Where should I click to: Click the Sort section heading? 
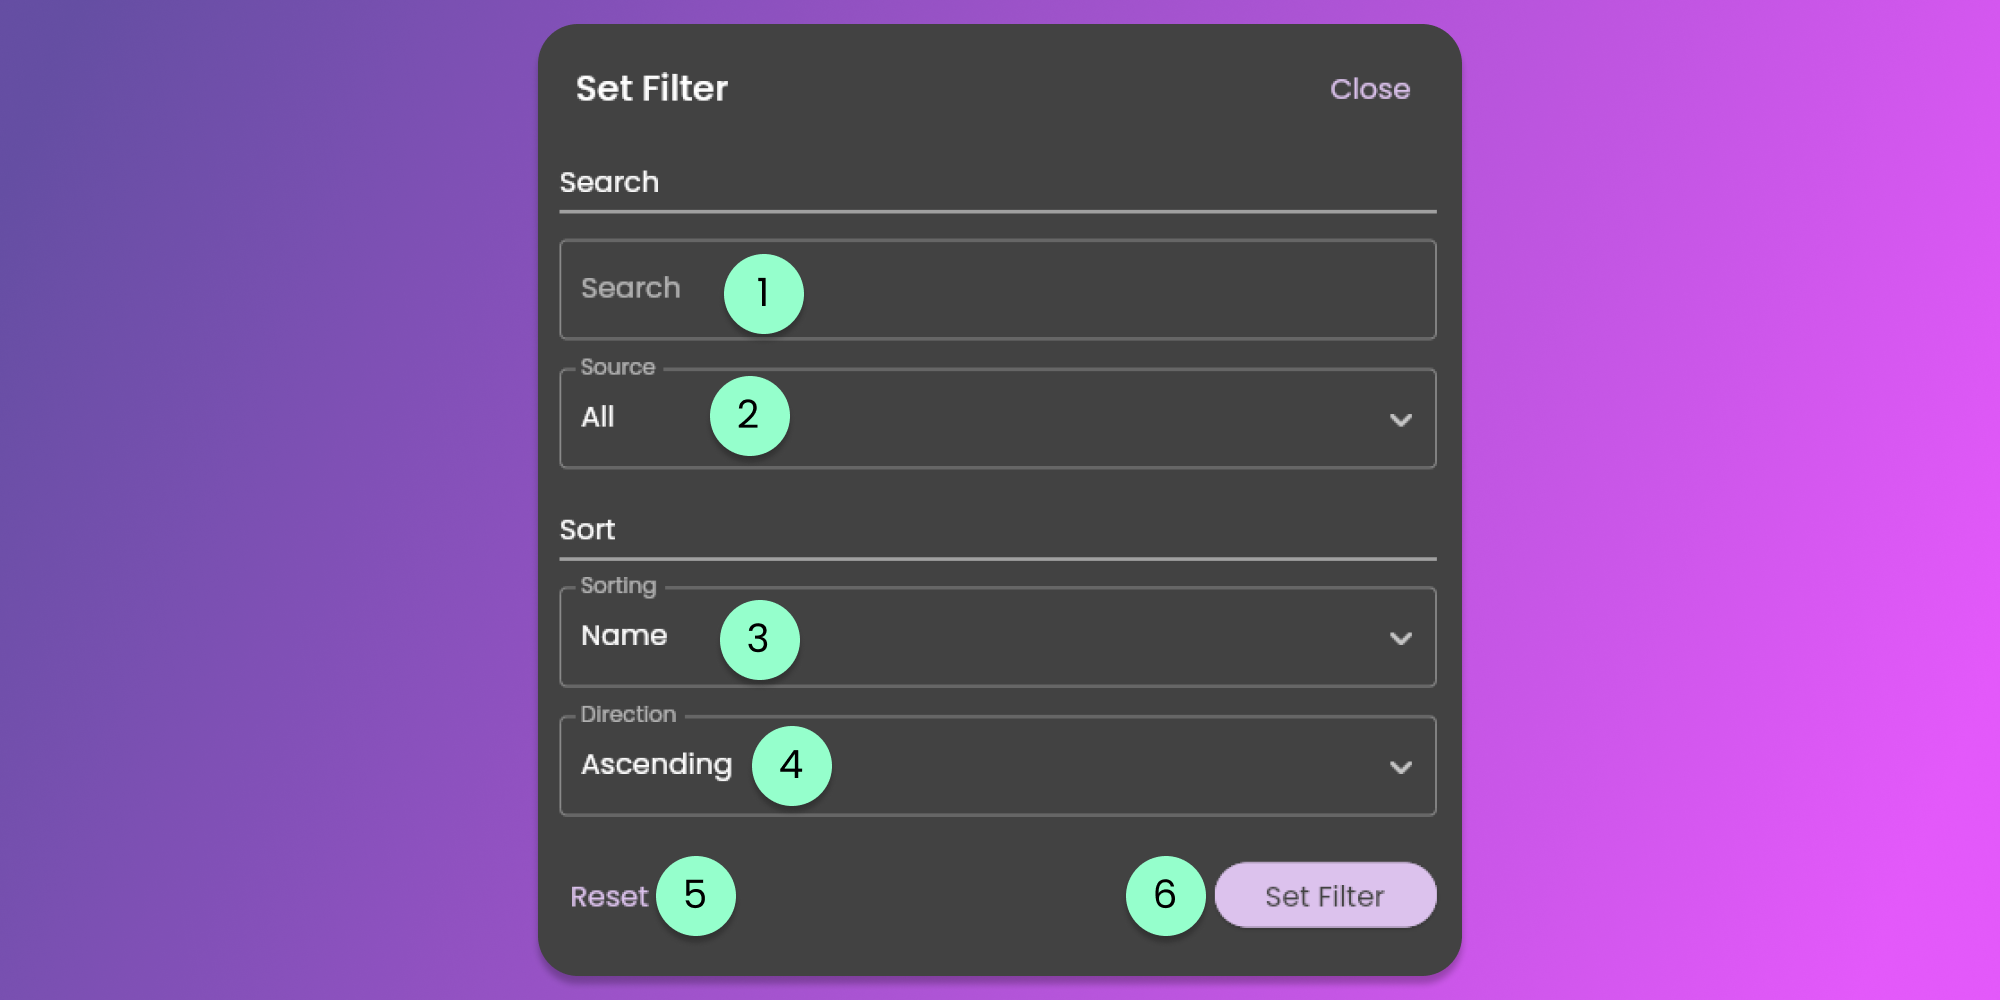[x=587, y=529]
